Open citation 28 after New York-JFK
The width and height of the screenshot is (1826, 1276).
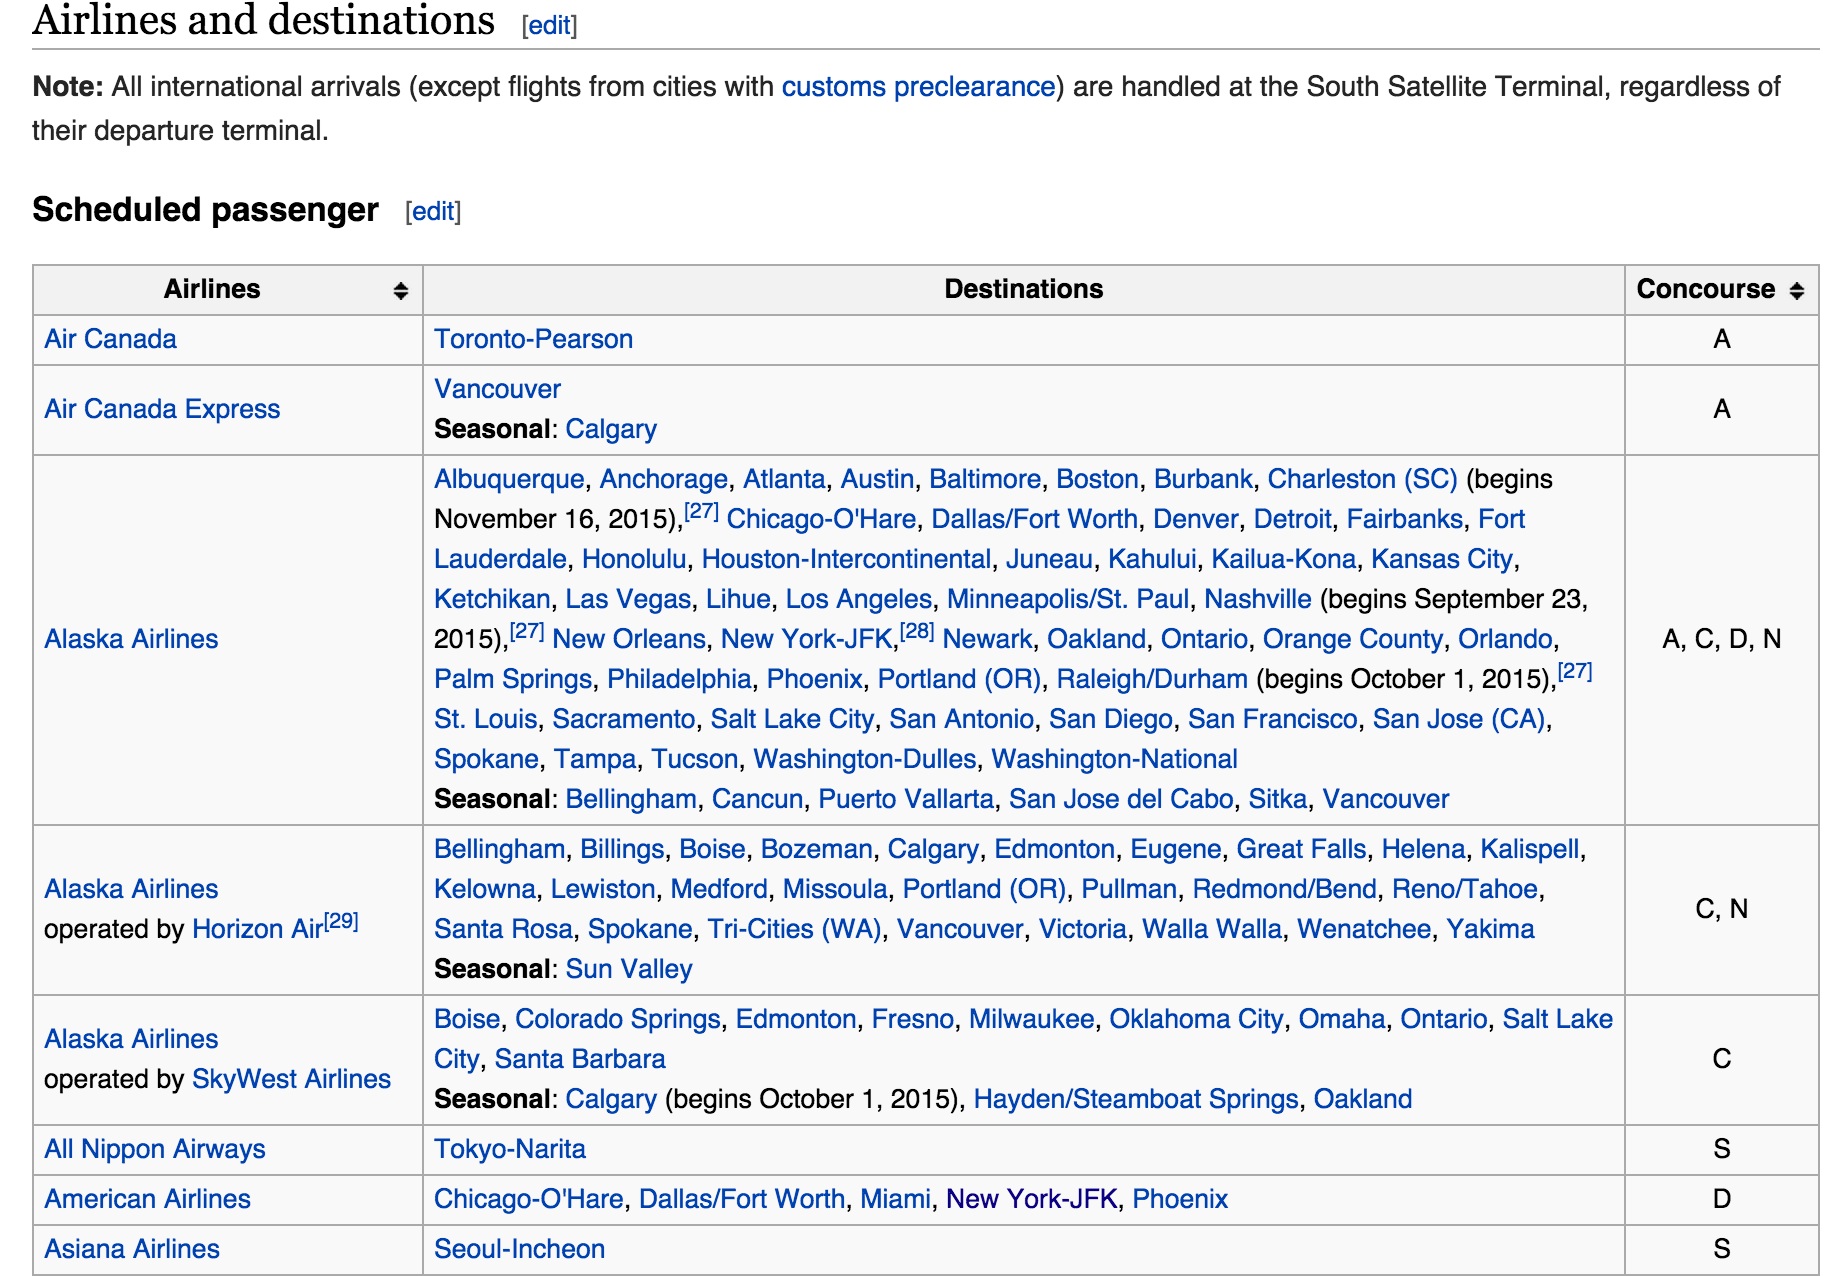[x=917, y=631]
